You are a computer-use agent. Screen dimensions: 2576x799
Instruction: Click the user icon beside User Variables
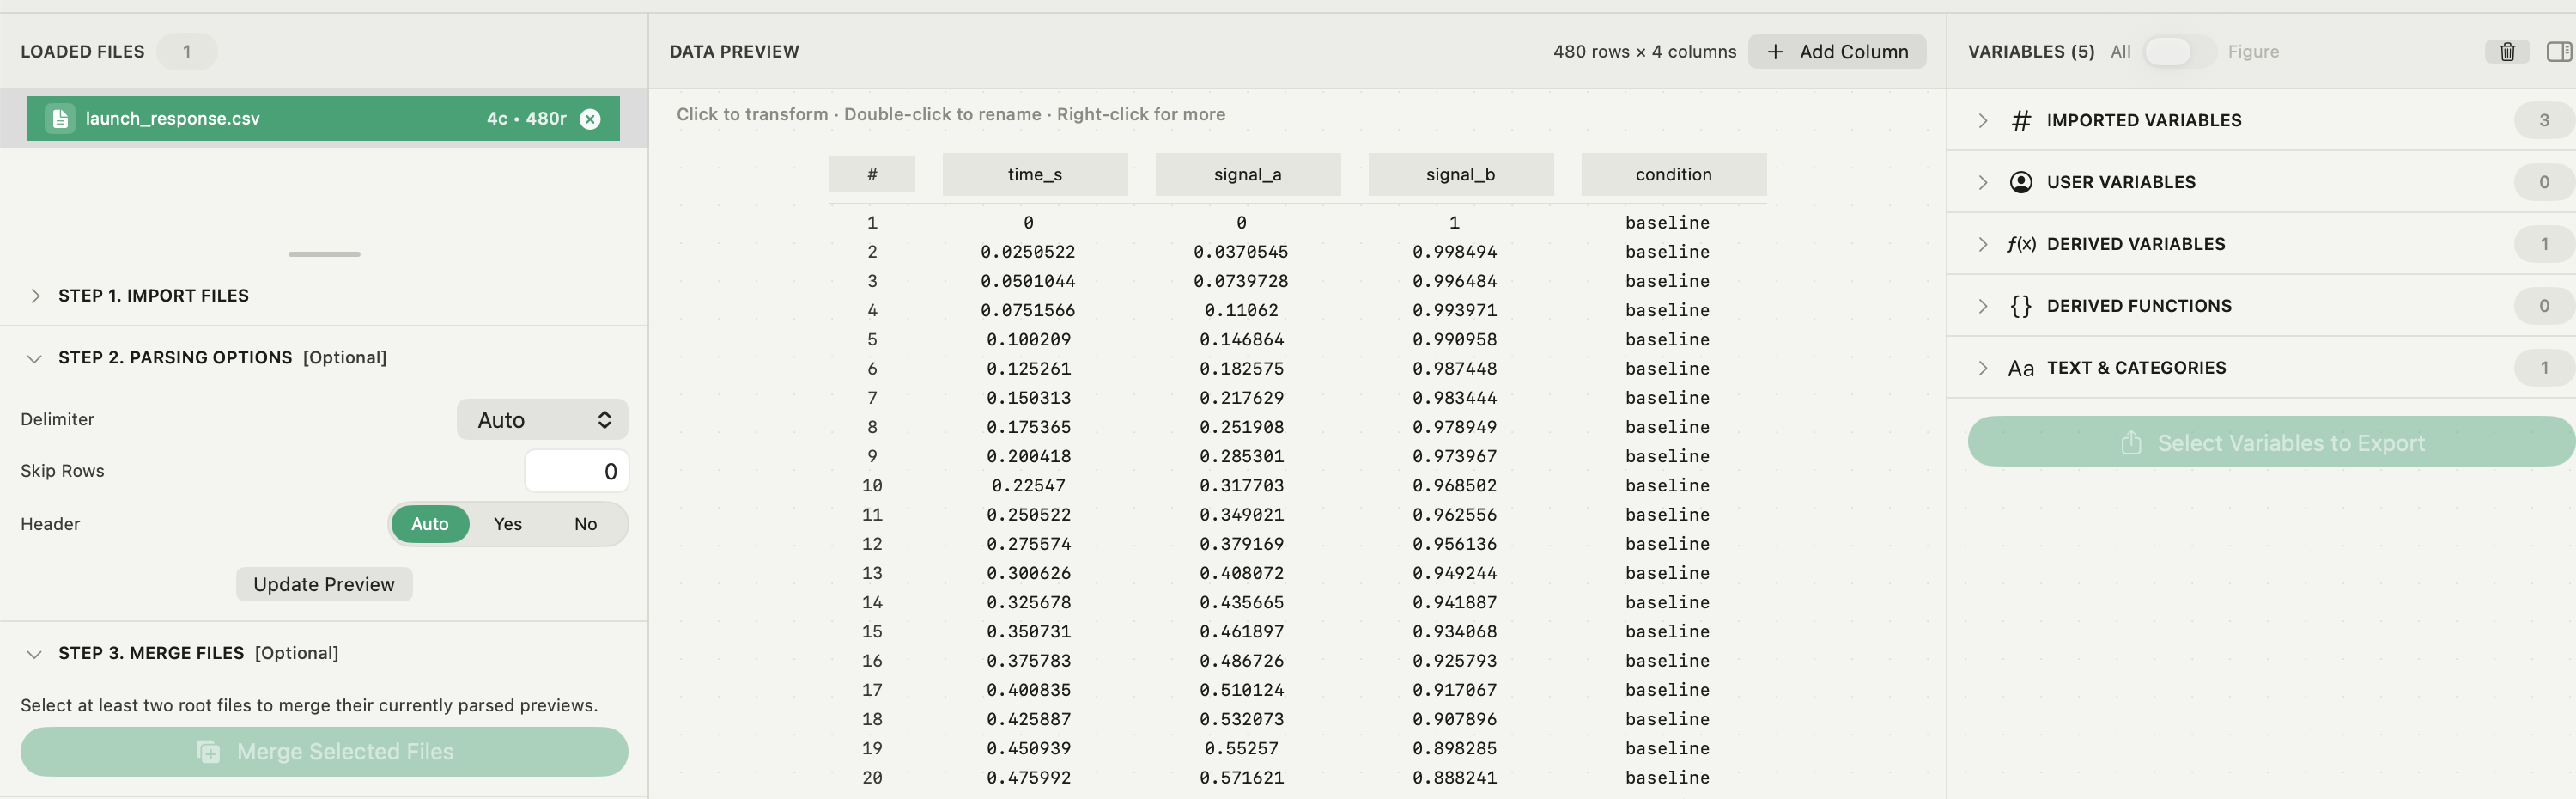2021,182
